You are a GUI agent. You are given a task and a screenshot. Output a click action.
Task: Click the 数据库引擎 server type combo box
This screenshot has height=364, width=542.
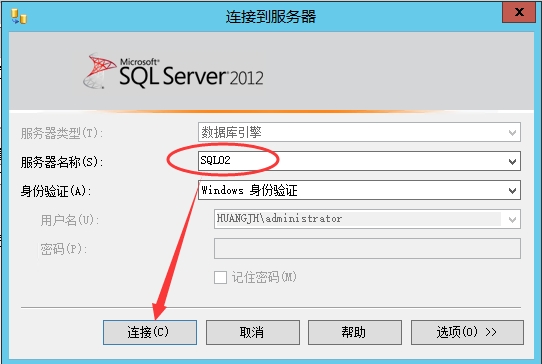coord(359,132)
